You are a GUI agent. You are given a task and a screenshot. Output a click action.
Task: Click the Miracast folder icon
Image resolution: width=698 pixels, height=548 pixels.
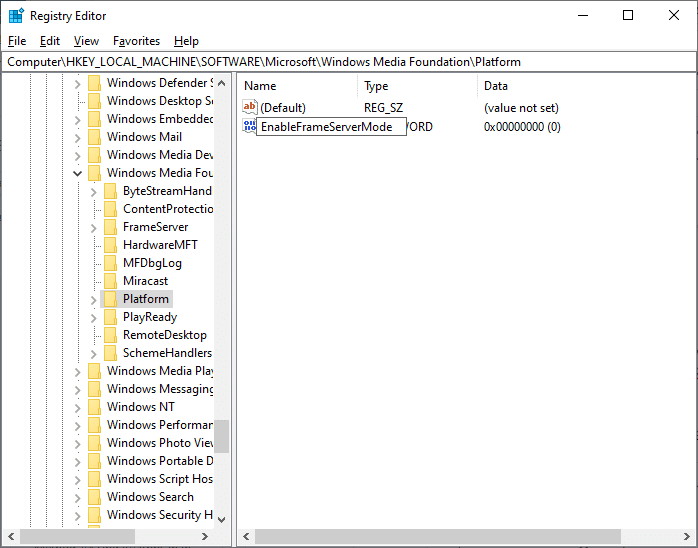[110, 281]
